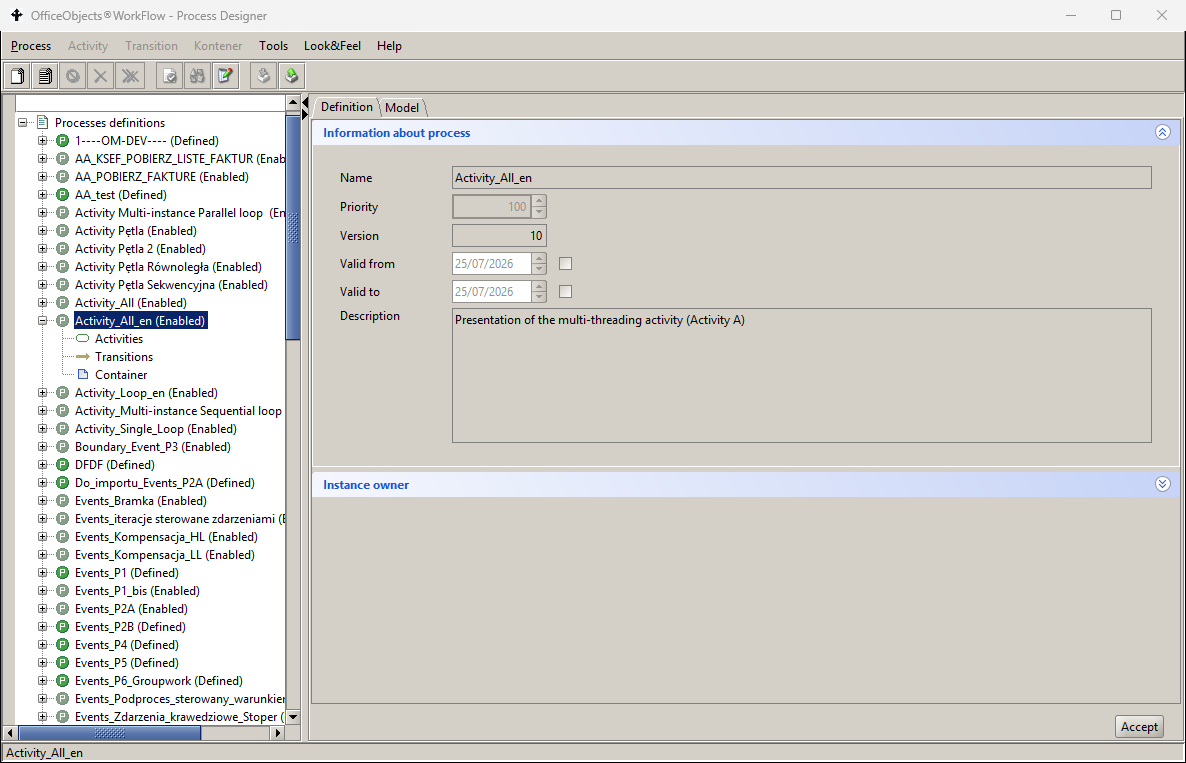The width and height of the screenshot is (1186, 763).
Task: Click the Processes definitions root document icon
Action: (42, 123)
